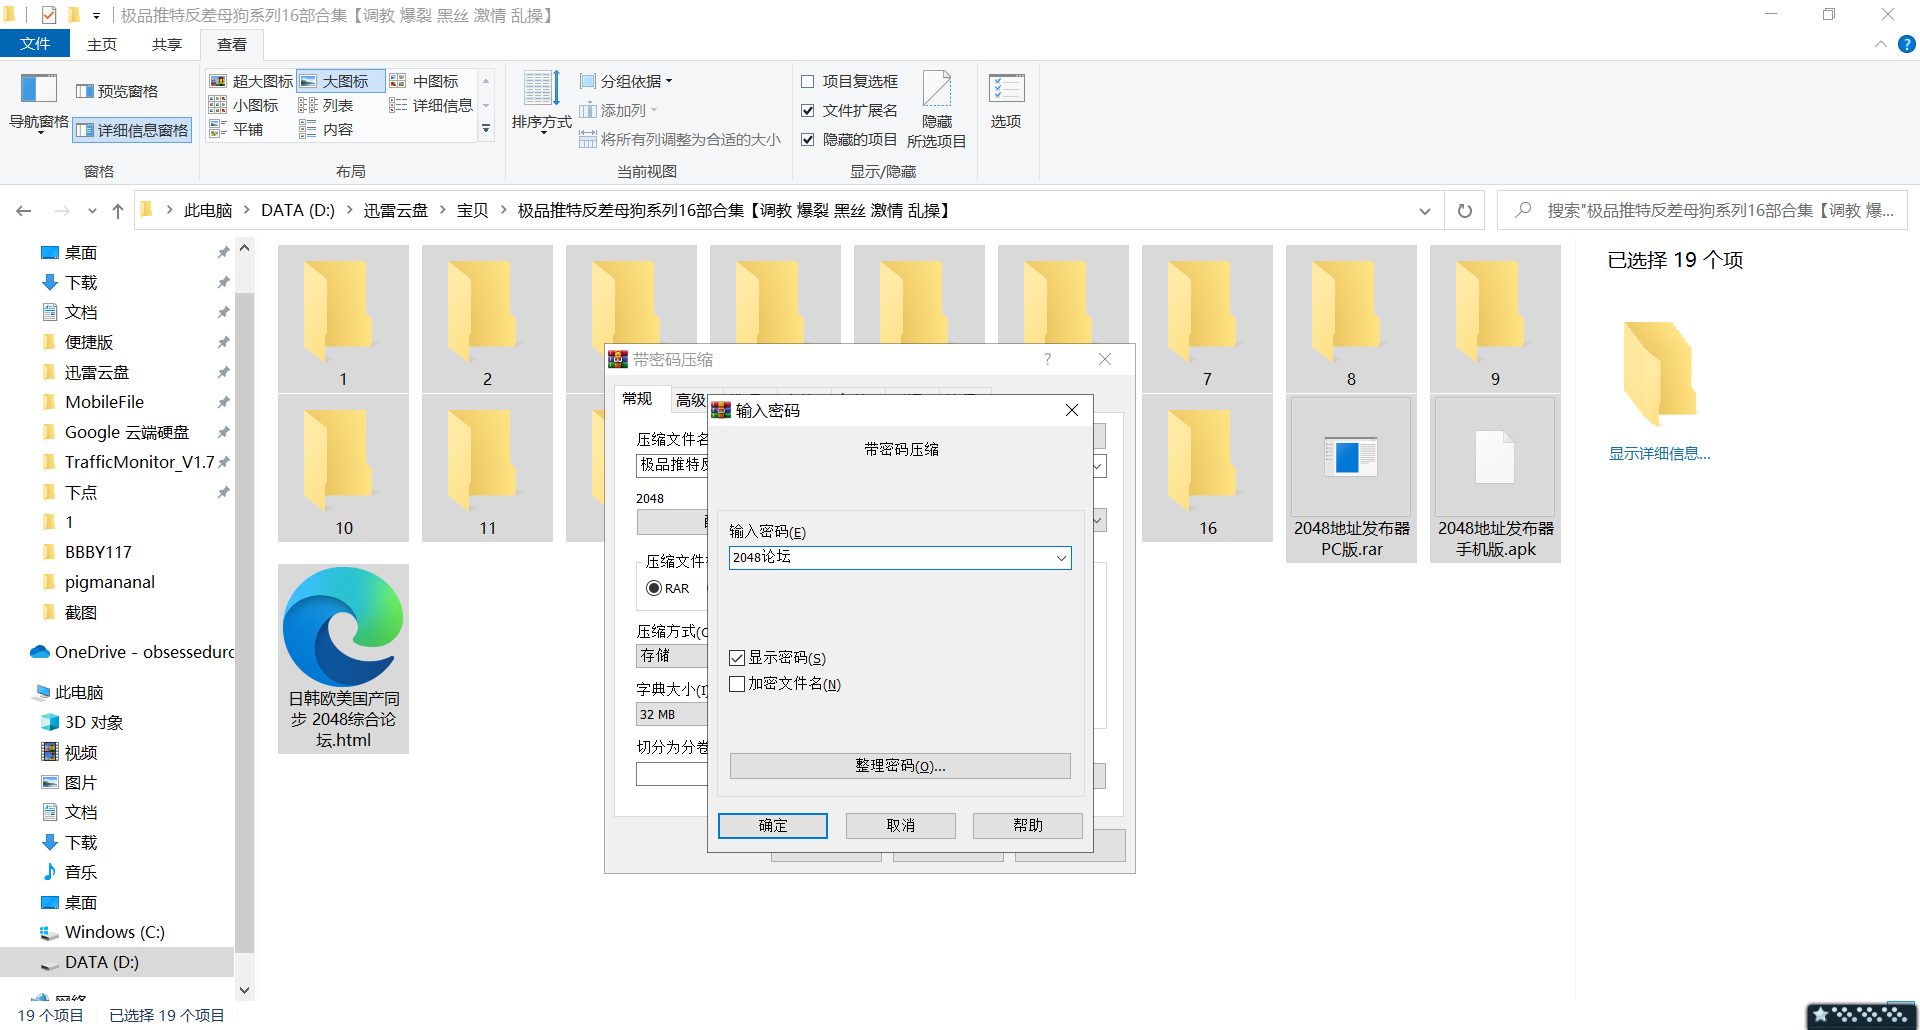Click the refresh button beside address bar
Viewport: 1920px width, 1030px height.
(x=1465, y=211)
